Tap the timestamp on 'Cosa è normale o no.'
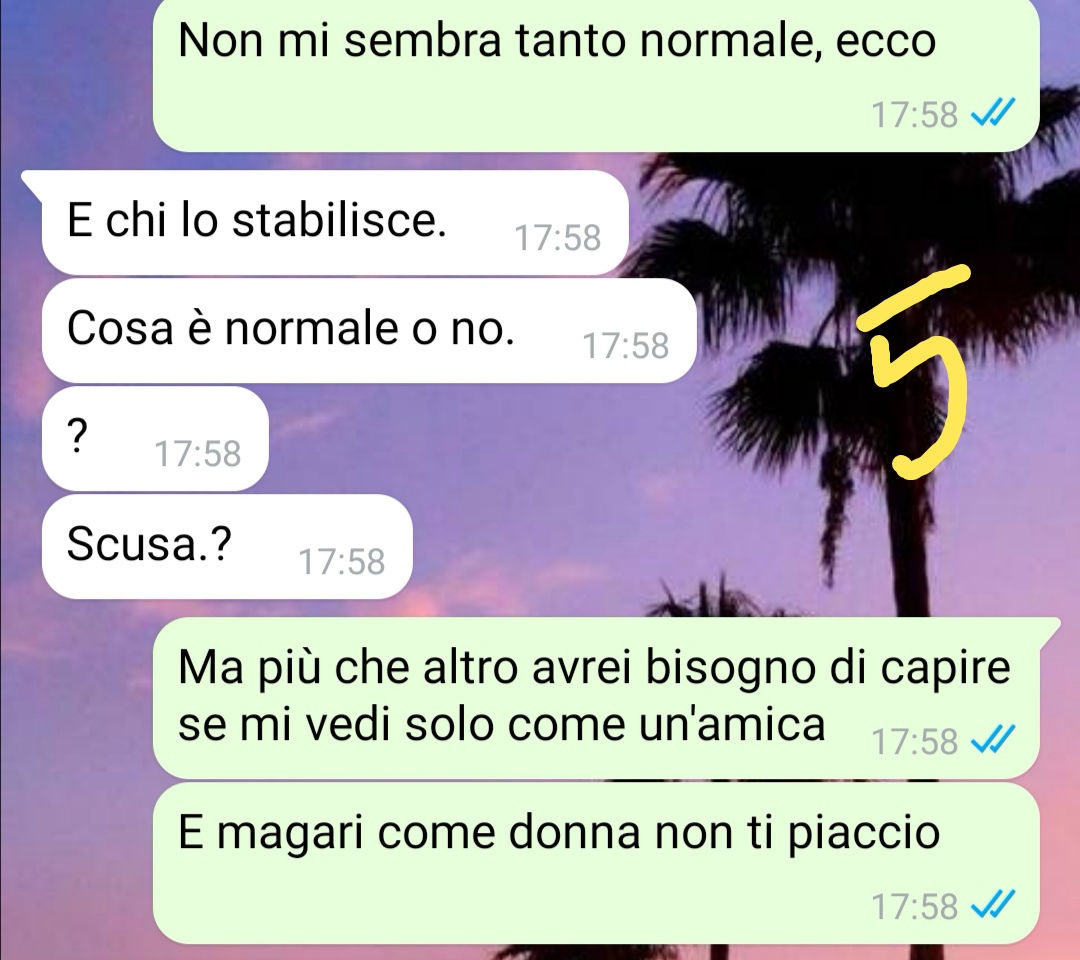 click(x=625, y=346)
